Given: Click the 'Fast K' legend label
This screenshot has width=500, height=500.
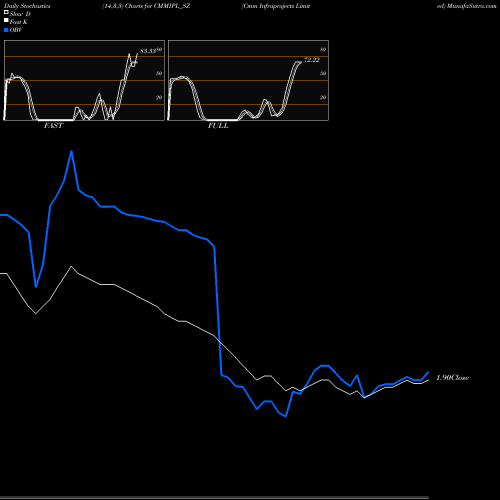Looking at the screenshot, I should pyautogui.click(x=19, y=22).
